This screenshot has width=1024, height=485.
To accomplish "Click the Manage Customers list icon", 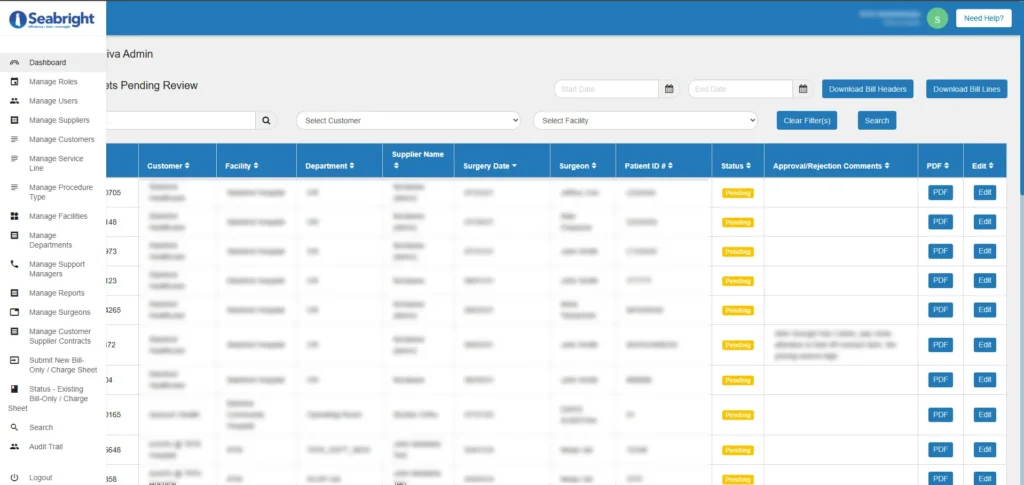I will coord(14,139).
